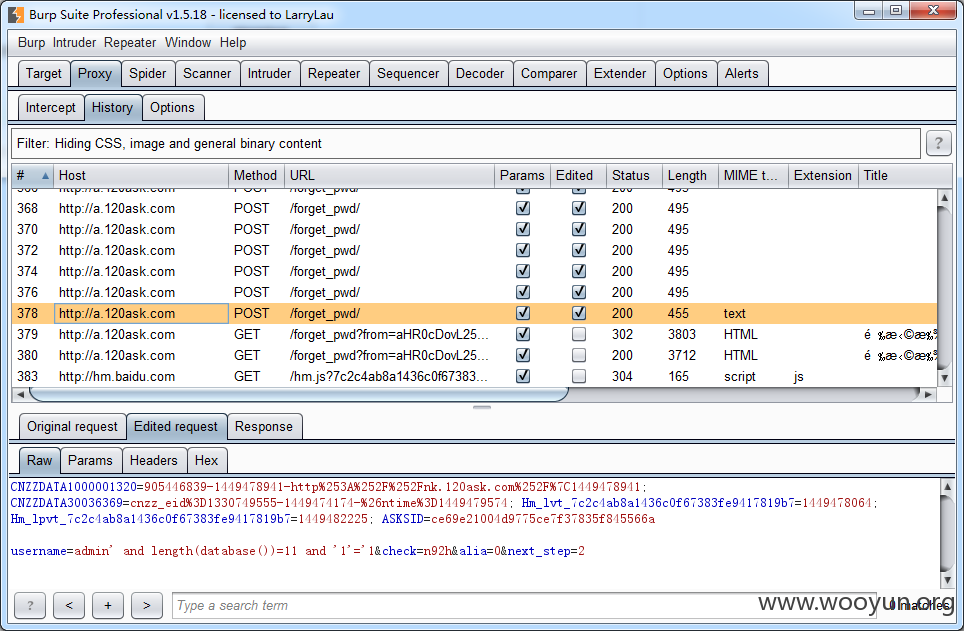The width and height of the screenshot is (964, 631).
Task: Toggle Edited checkbox for request 370
Action: [x=579, y=229]
